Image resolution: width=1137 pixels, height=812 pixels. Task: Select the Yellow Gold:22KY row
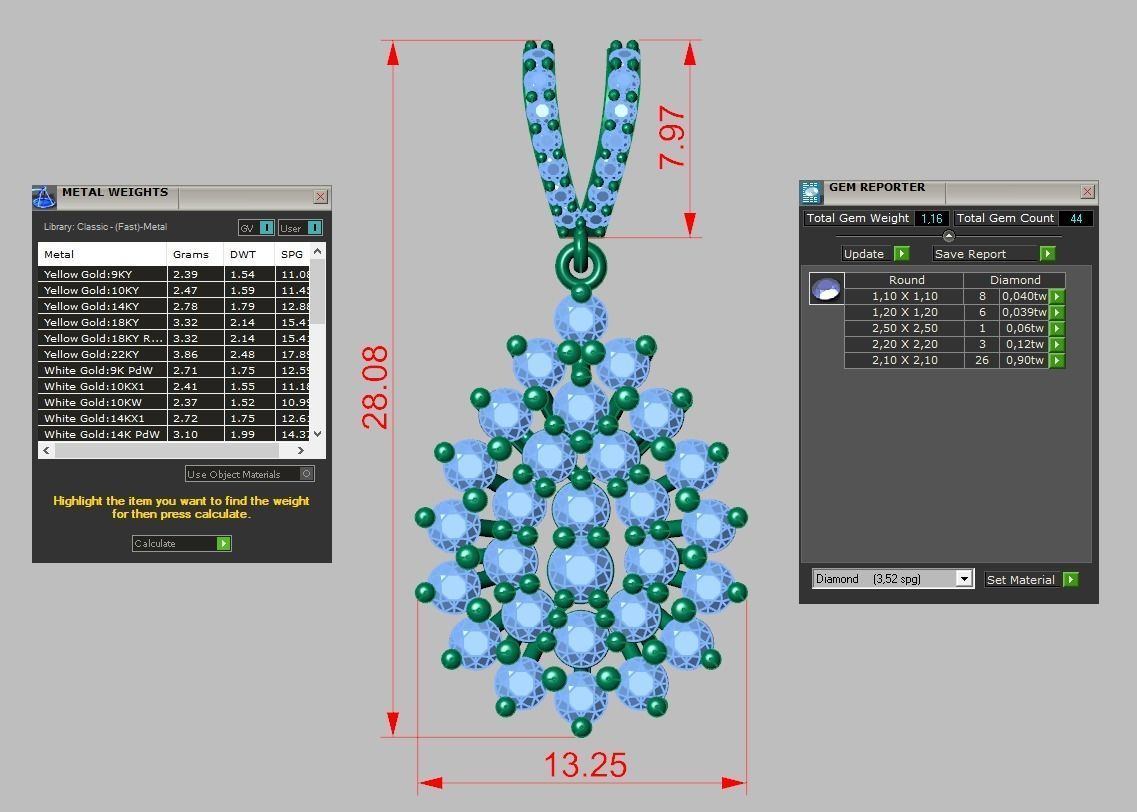pos(174,354)
